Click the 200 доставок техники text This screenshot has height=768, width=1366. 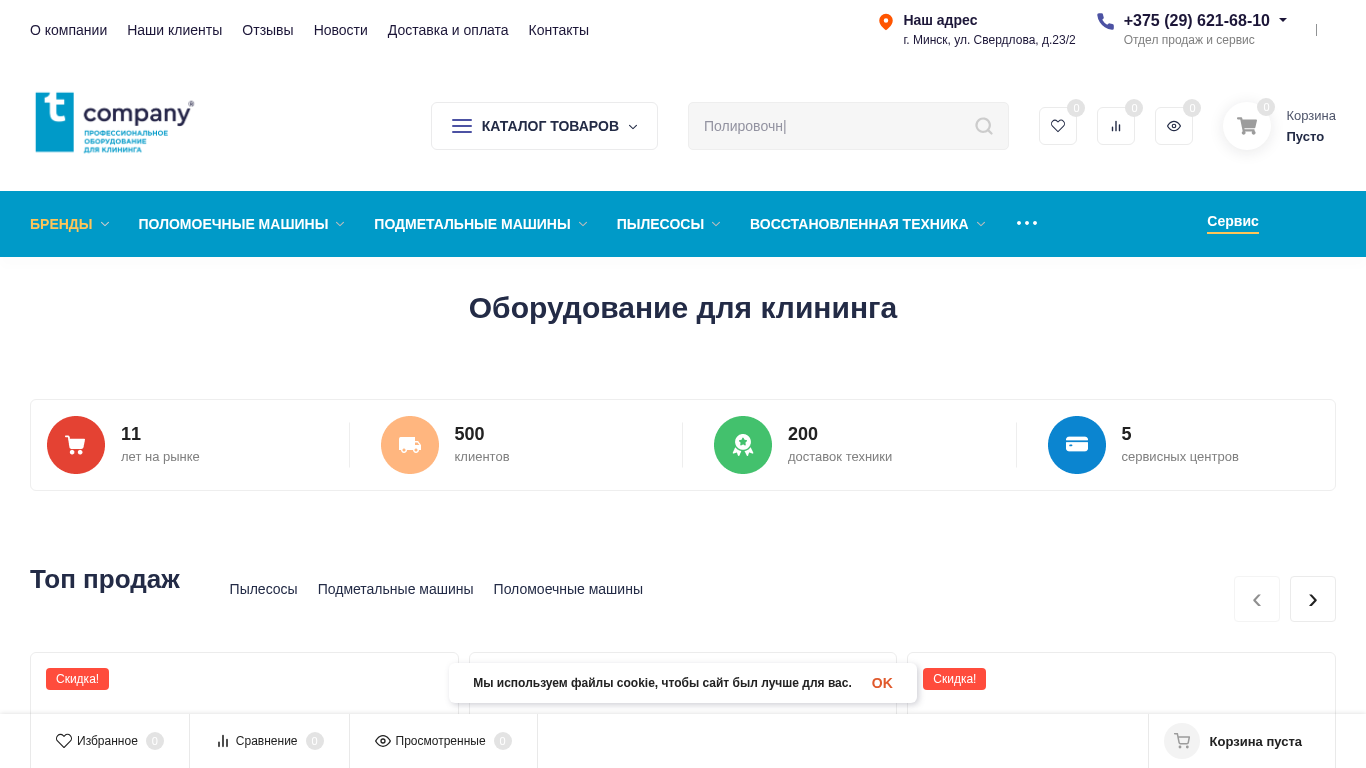[840, 445]
